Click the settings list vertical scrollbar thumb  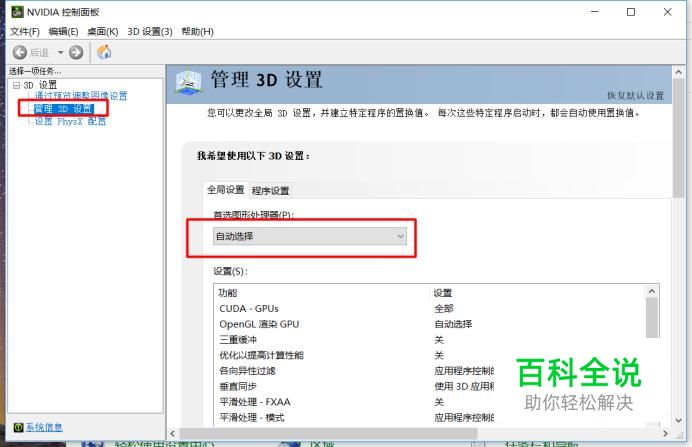652,318
